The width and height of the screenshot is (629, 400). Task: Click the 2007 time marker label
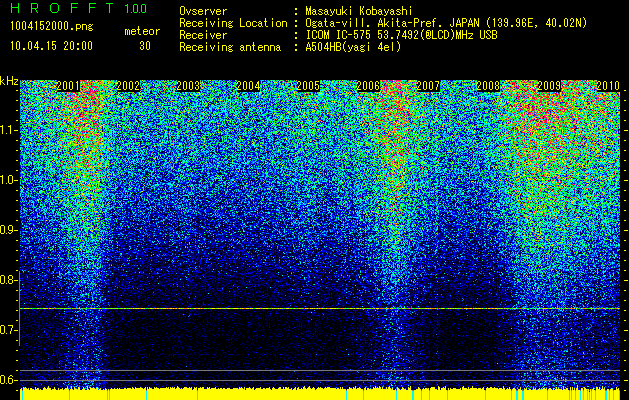428,86
